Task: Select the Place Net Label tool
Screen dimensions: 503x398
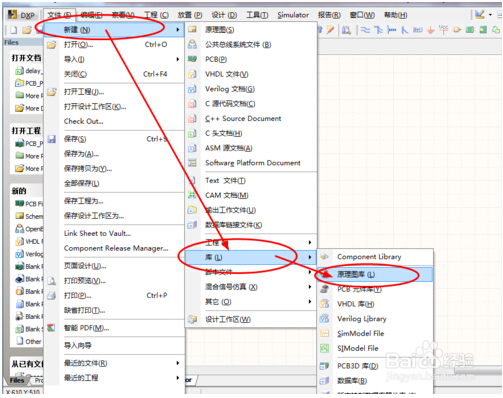Action: pos(417,30)
